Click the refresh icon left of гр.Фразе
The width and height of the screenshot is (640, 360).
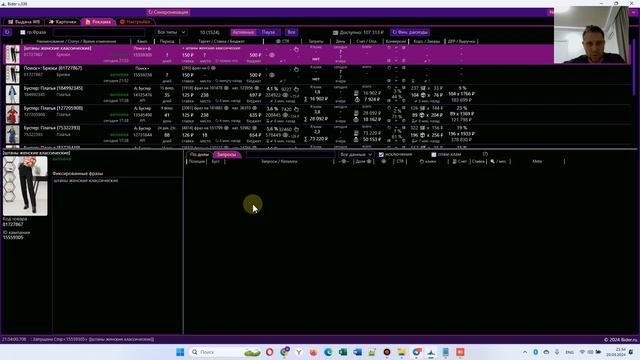click(7, 32)
